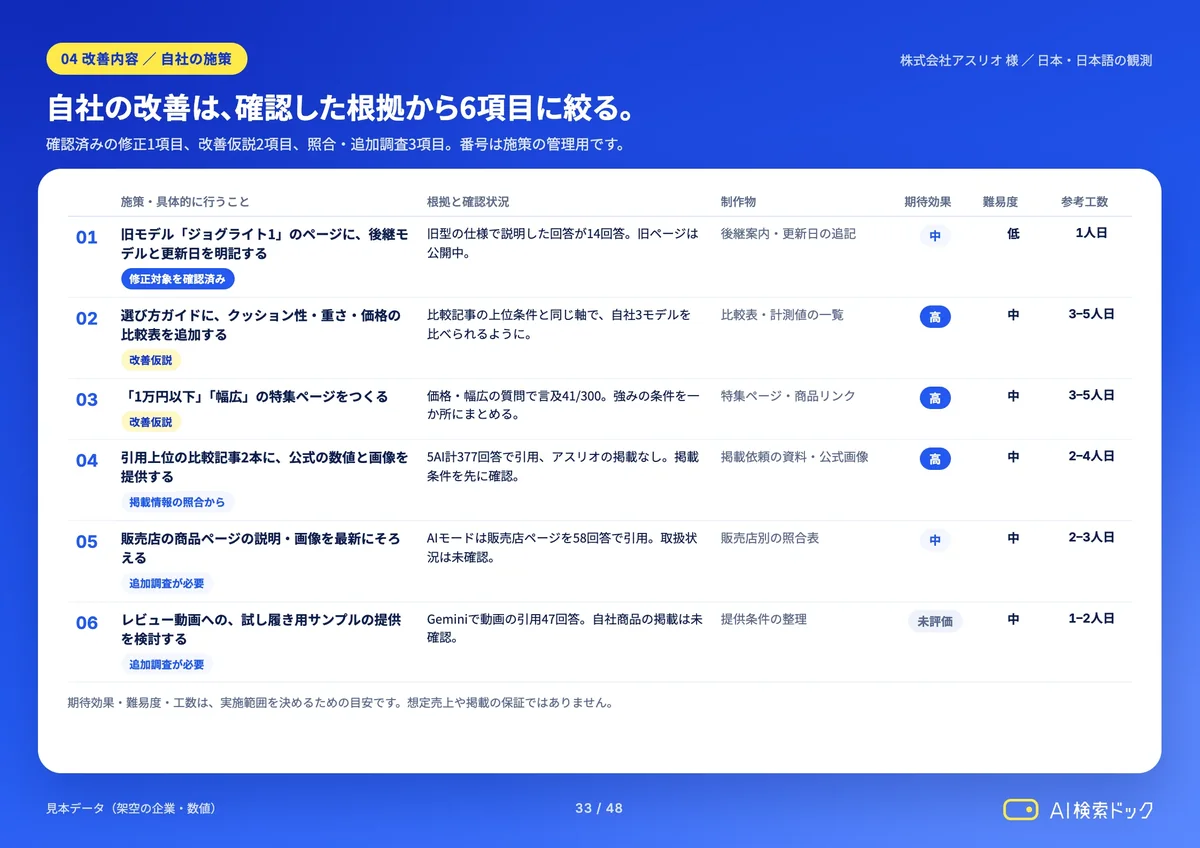Click the 1–2人日 effort value in row 06
Screen dimensions: 1200x848
pyautogui.click(x=1091, y=618)
